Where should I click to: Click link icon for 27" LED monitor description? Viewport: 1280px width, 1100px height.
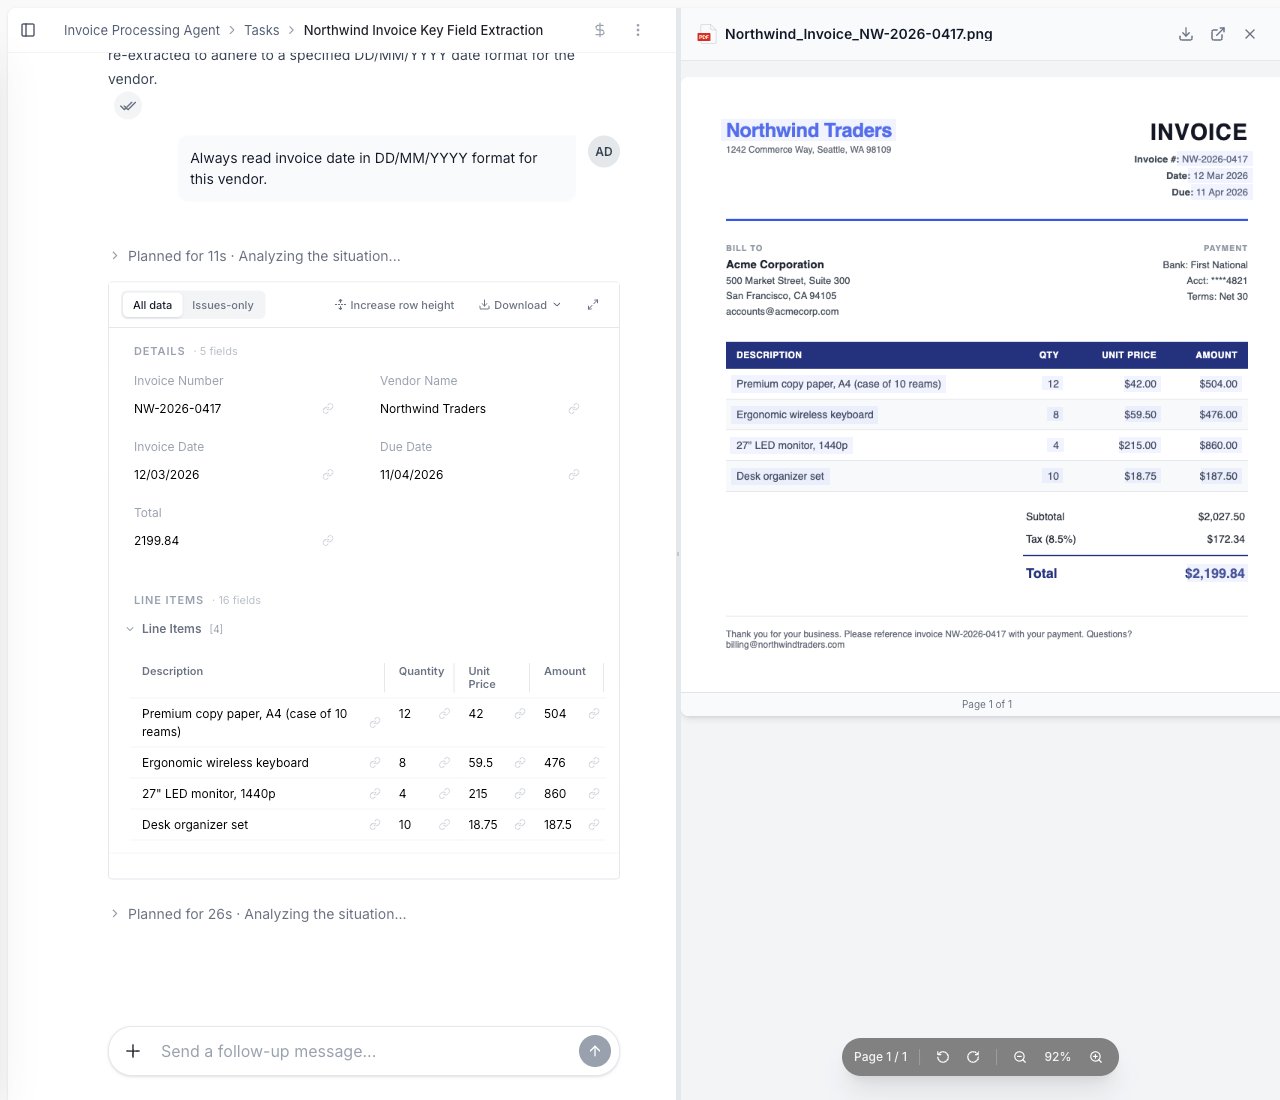point(375,794)
